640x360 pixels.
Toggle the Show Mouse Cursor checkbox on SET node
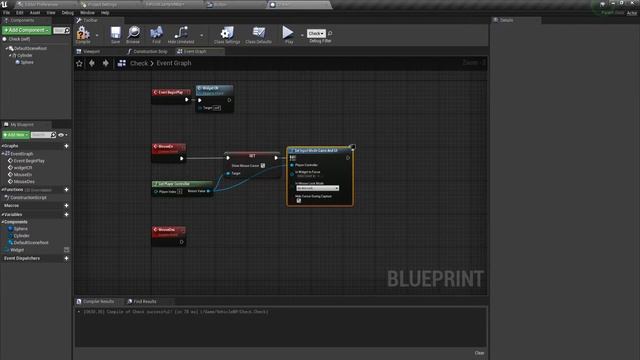point(263,166)
